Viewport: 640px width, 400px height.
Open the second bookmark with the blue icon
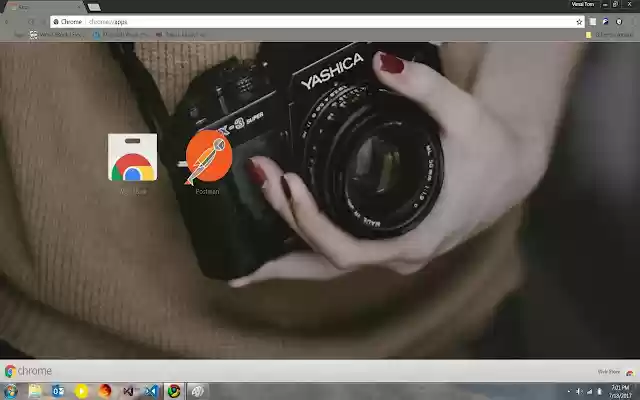120,35
